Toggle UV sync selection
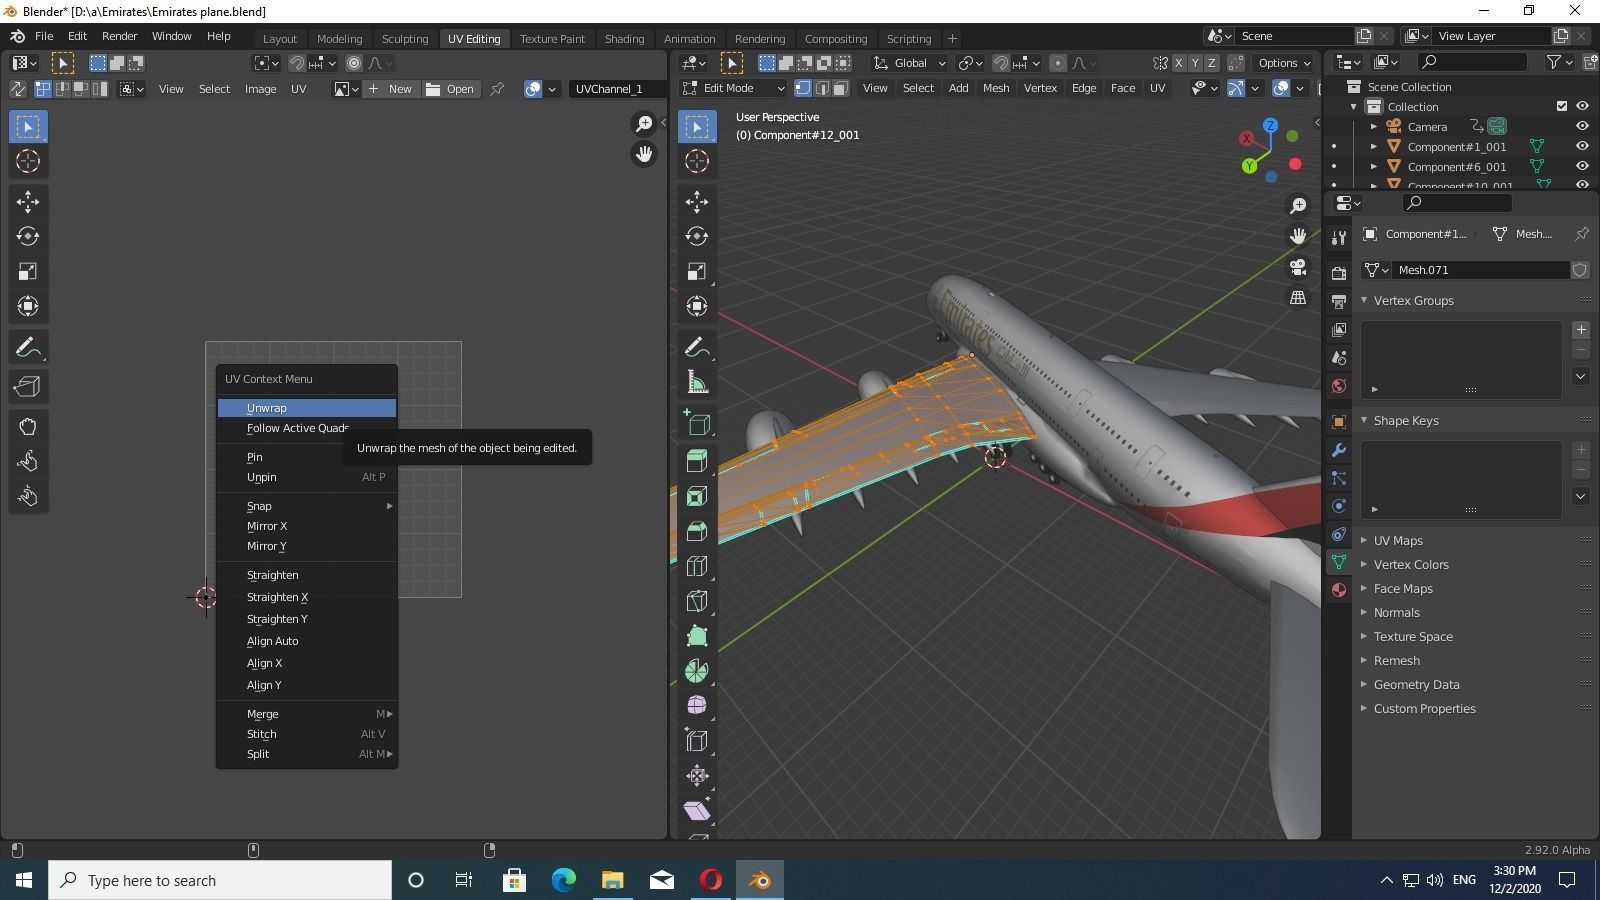Image resolution: width=1600 pixels, height=900 pixels. click(x=17, y=89)
